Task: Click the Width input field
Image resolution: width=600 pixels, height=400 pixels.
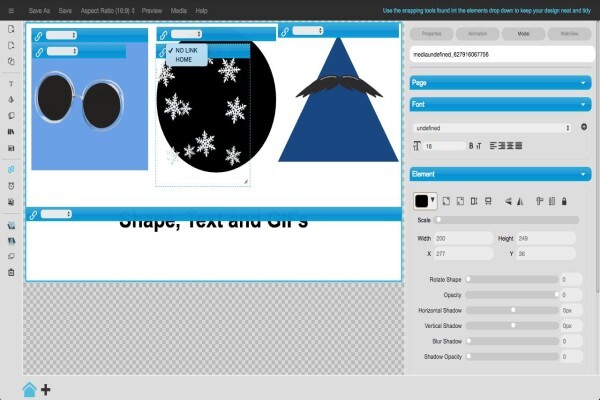Action: pos(463,238)
